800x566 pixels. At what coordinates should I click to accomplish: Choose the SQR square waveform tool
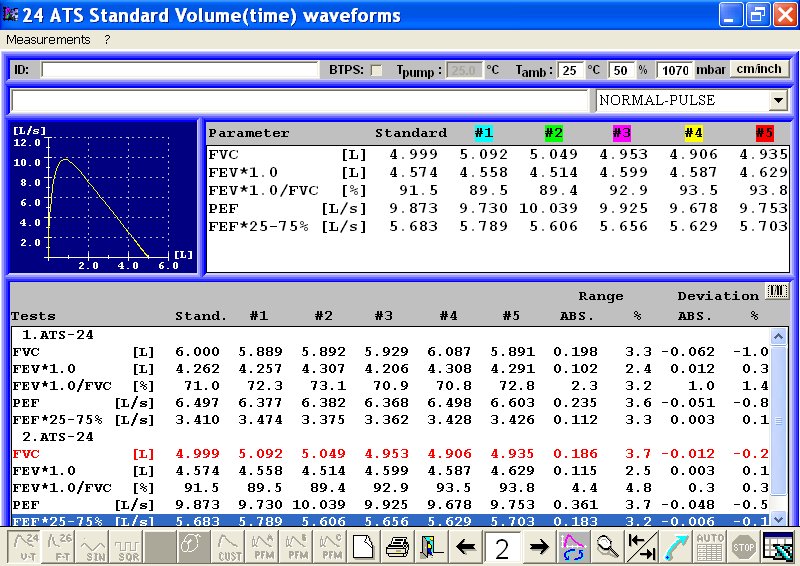(x=127, y=547)
